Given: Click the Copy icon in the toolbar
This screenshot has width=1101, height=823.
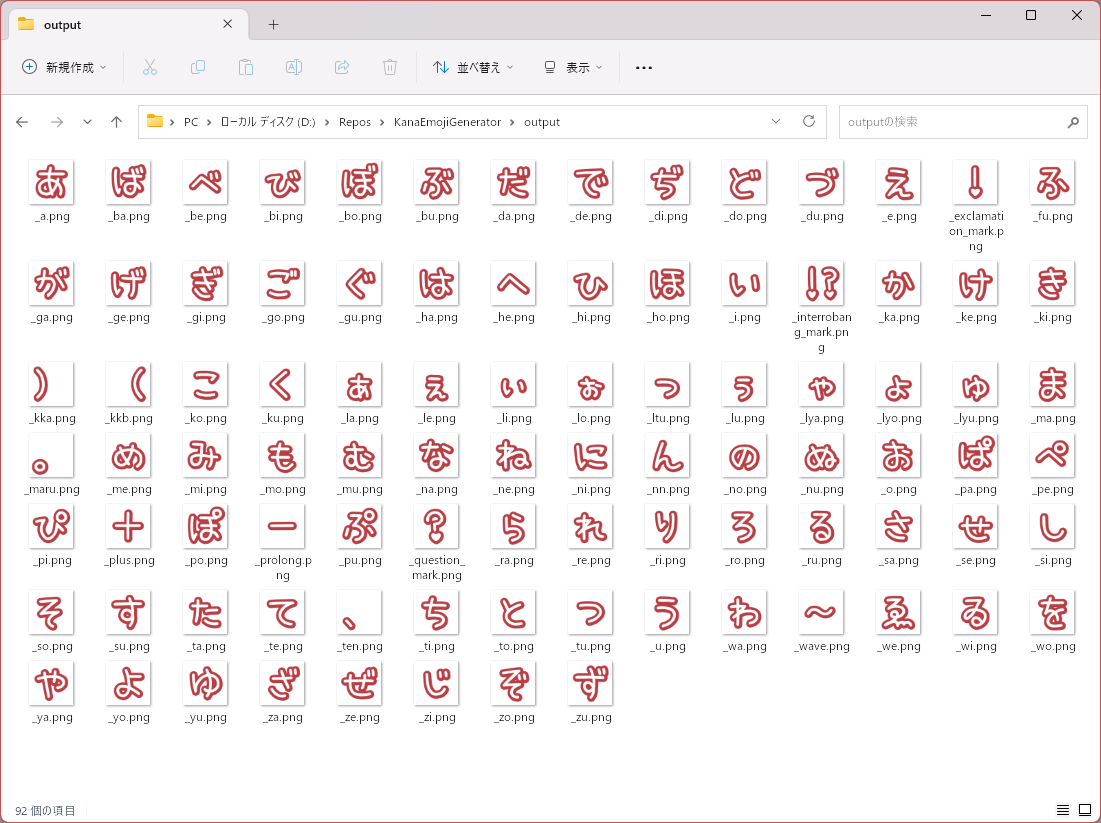Looking at the screenshot, I should point(197,67).
